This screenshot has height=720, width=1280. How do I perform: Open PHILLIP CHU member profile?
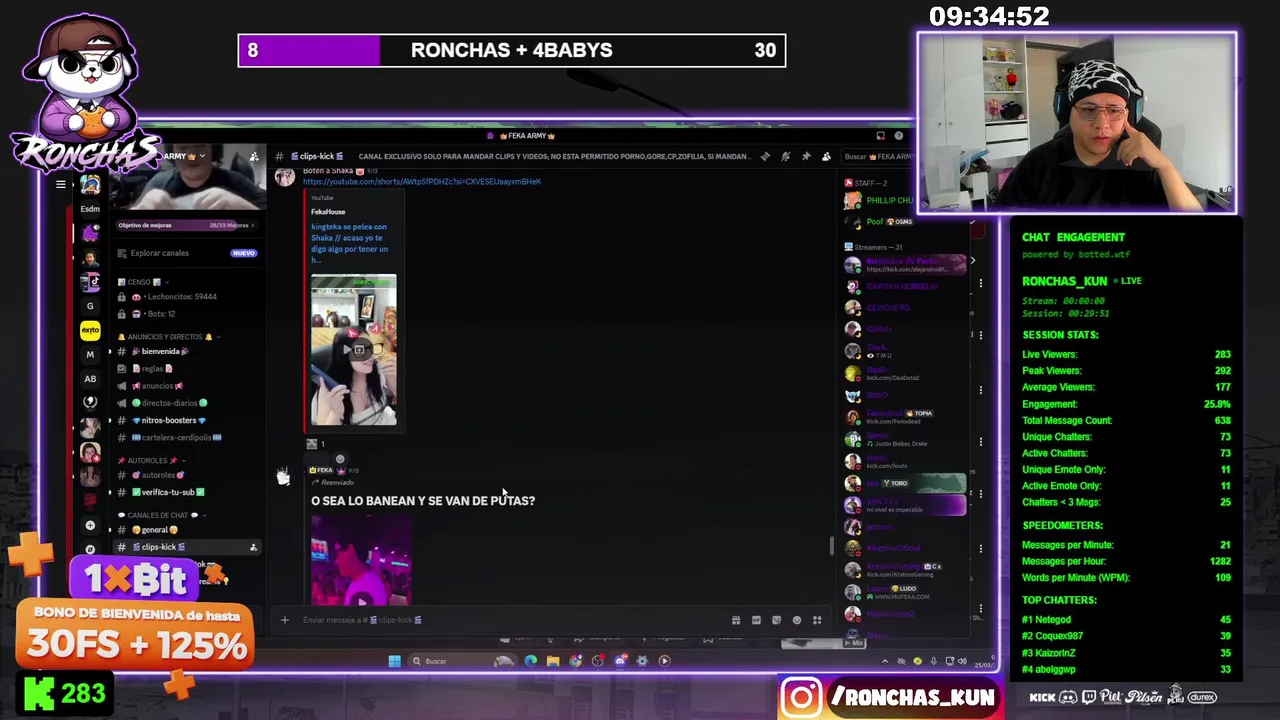point(878,200)
